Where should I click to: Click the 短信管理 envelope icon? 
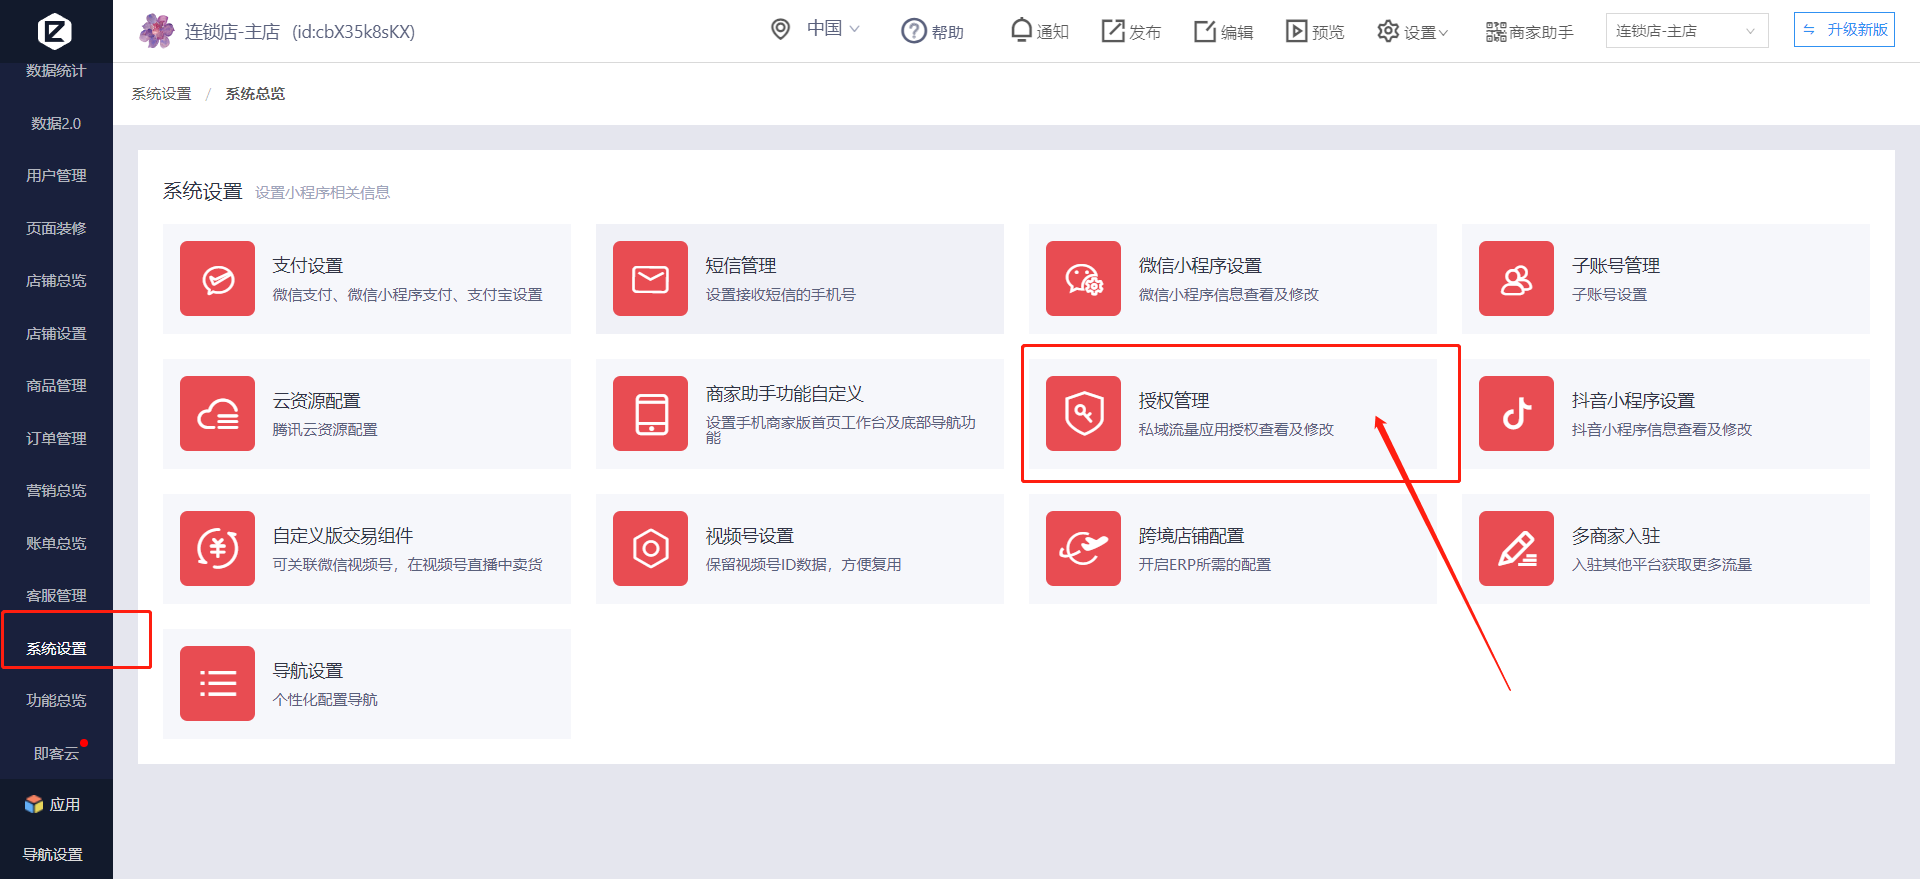tap(650, 278)
